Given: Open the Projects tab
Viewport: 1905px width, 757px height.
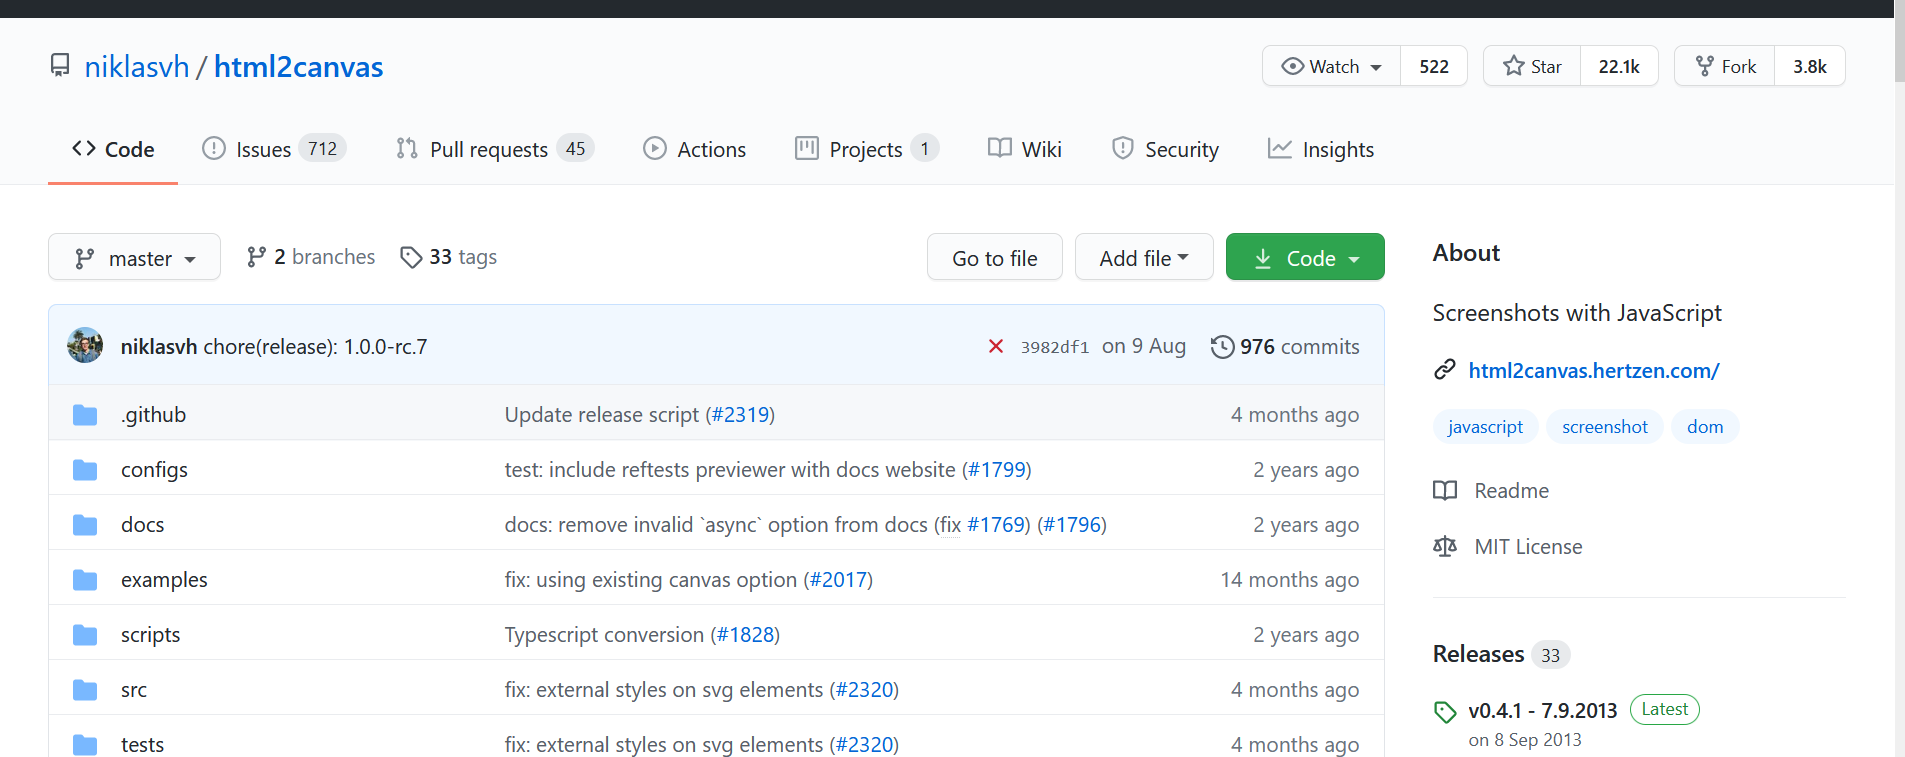Looking at the screenshot, I should pyautogui.click(x=867, y=149).
